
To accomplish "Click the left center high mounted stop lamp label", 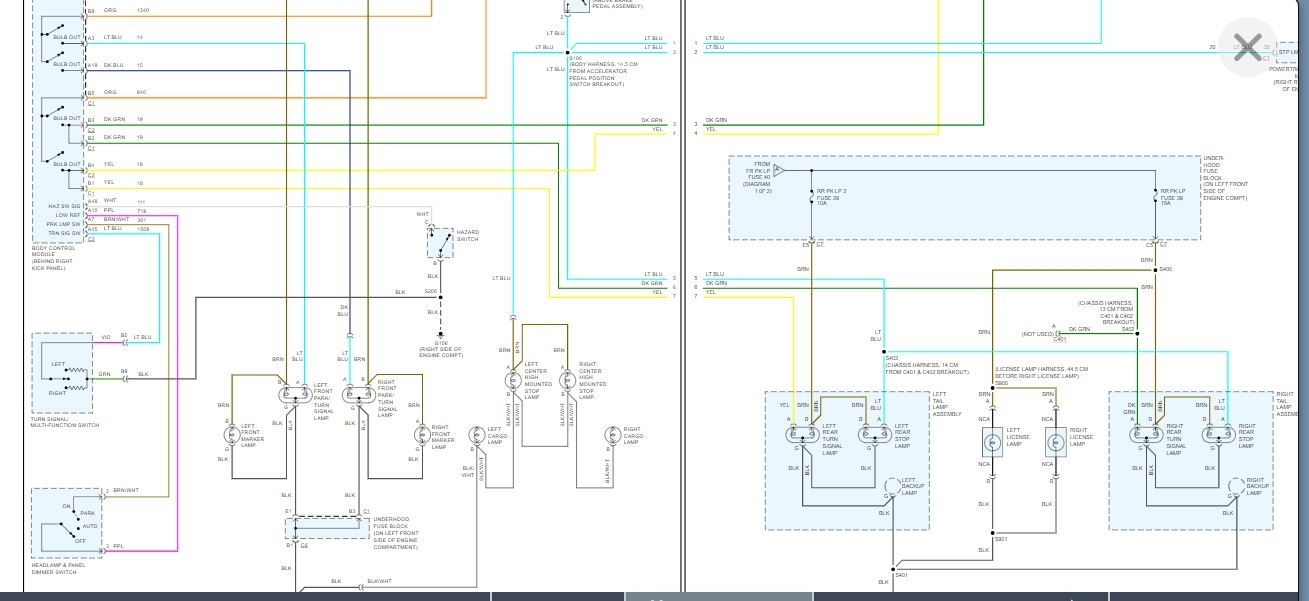I will (x=538, y=380).
